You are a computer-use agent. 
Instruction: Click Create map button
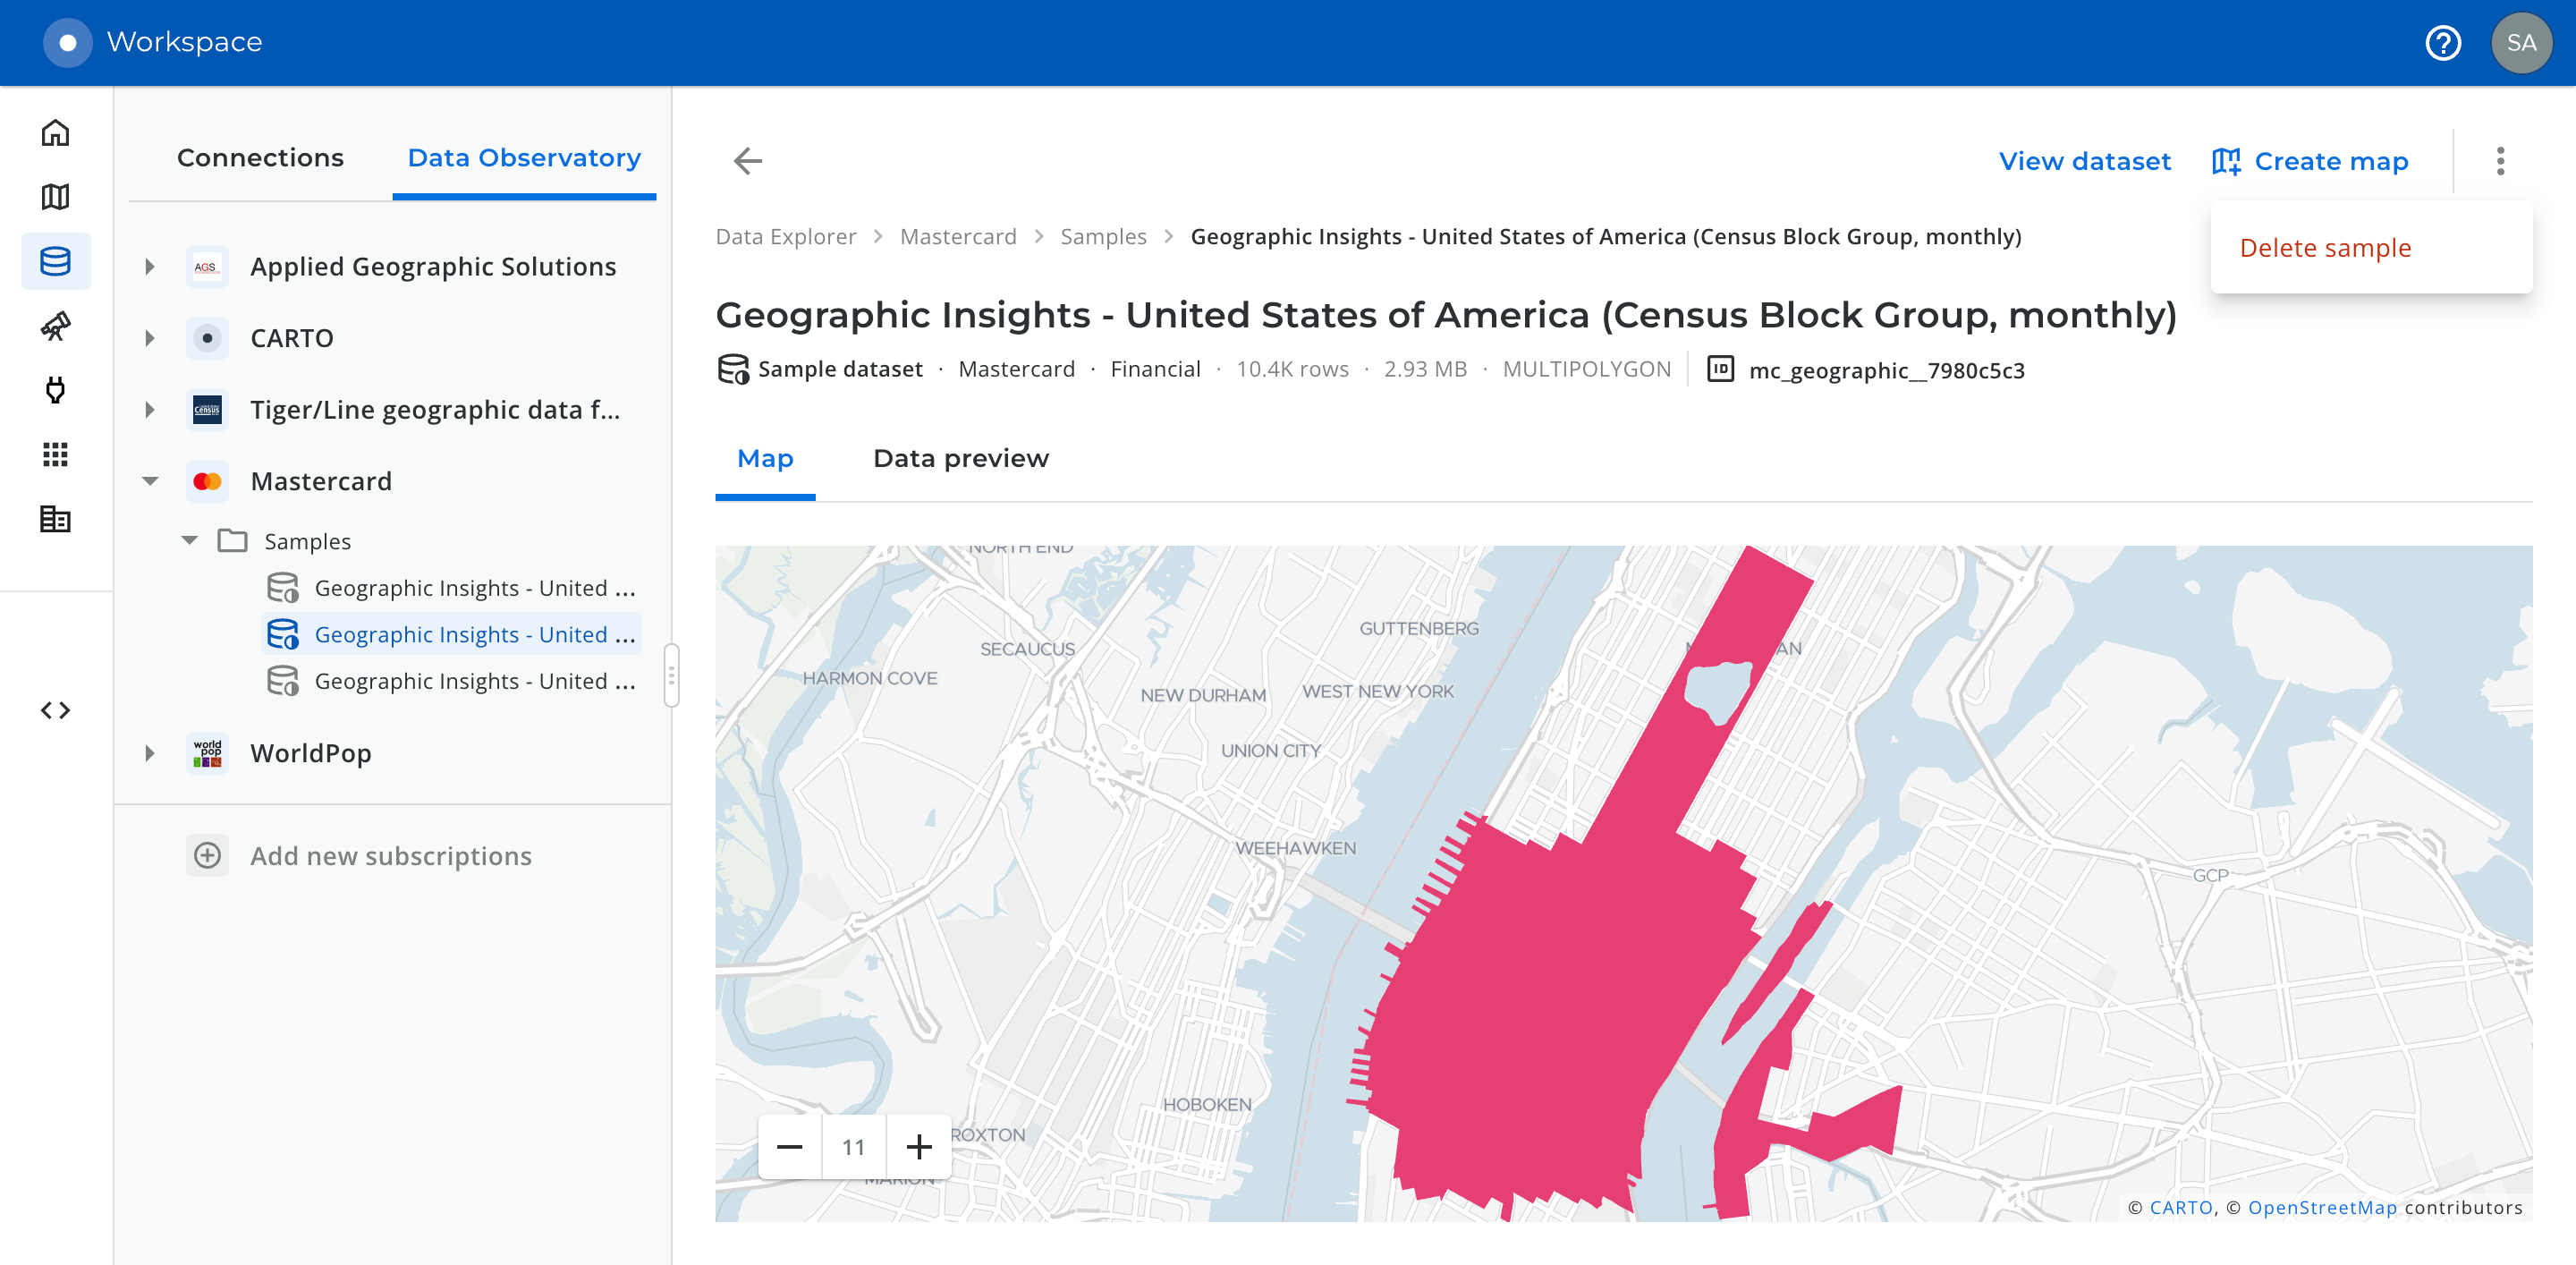pos(2311,161)
